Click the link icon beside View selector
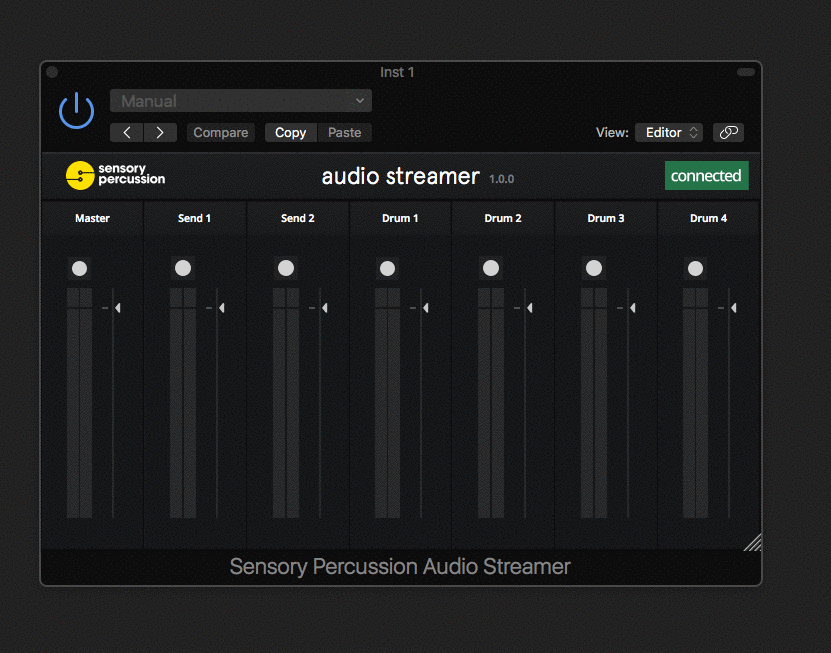 pos(728,132)
